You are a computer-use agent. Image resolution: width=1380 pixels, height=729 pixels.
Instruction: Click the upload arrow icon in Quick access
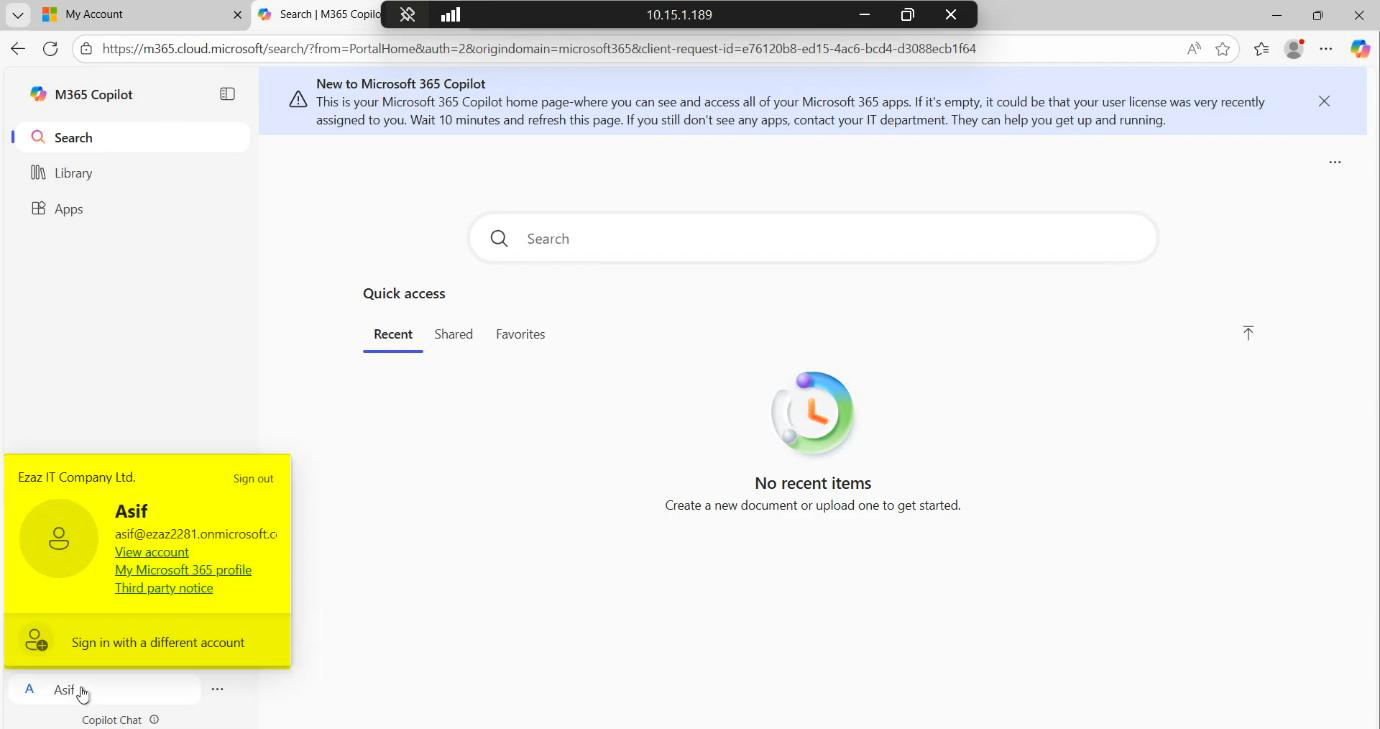(x=1248, y=333)
